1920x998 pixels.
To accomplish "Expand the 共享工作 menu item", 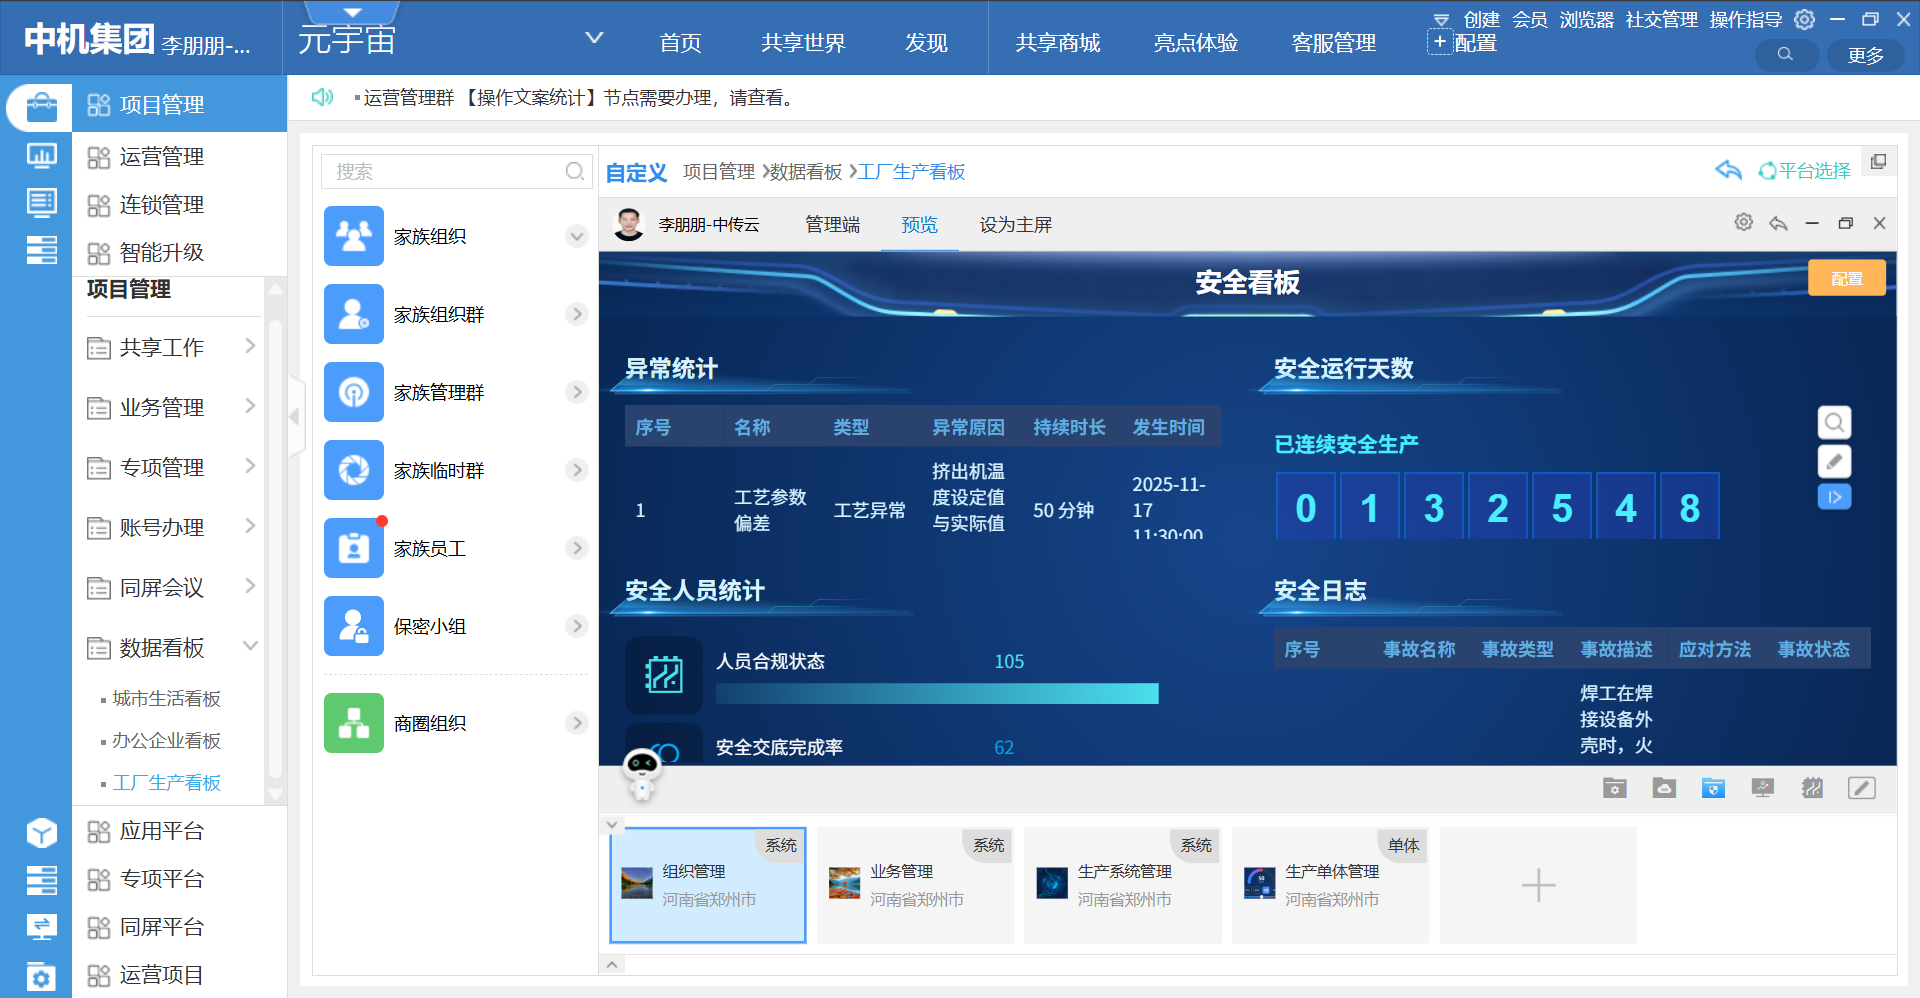I will 250,347.
